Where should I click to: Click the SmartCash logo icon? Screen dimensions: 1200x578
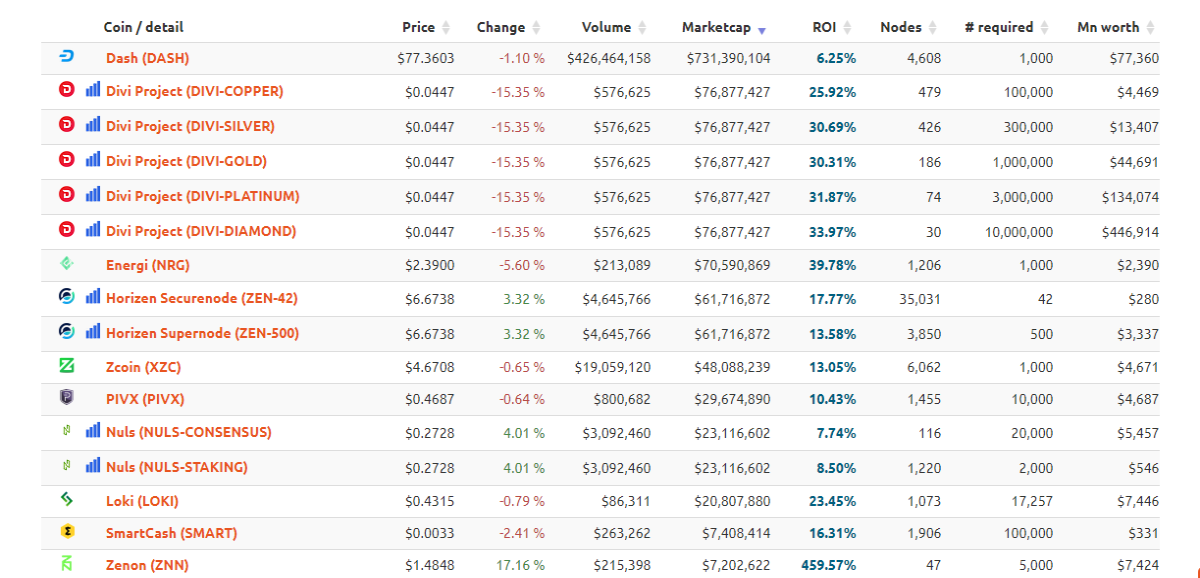pyautogui.click(x=67, y=532)
